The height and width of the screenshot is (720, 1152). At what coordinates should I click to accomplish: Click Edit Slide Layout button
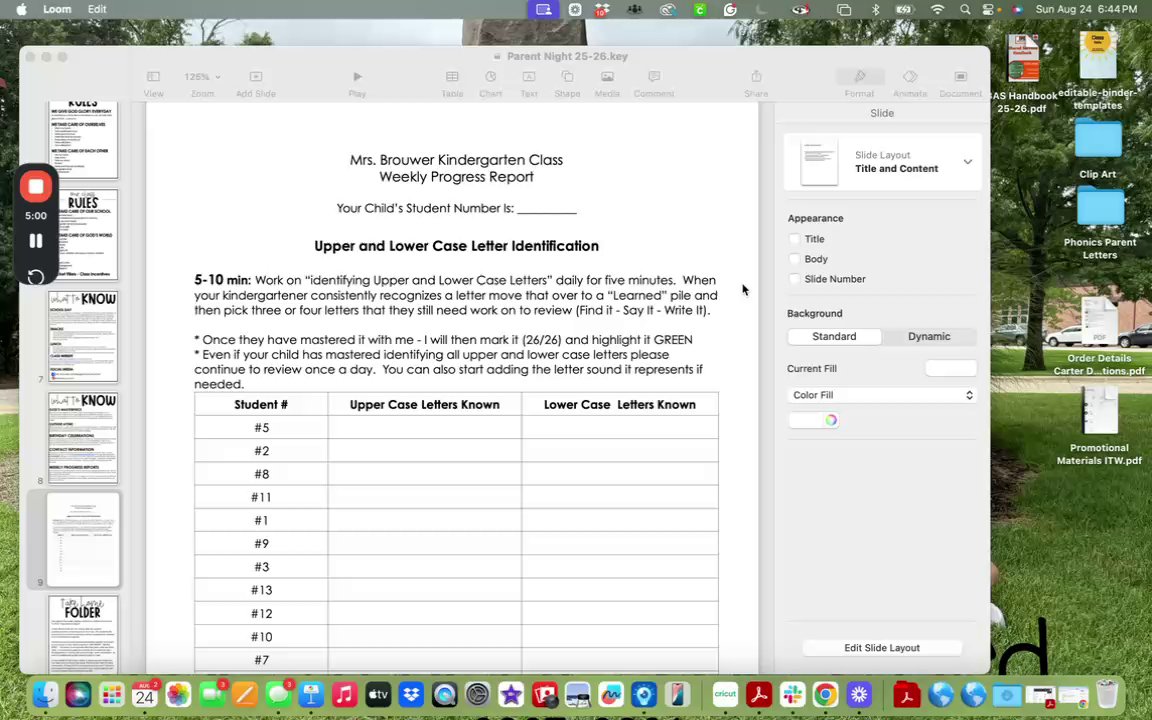tap(882, 648)
